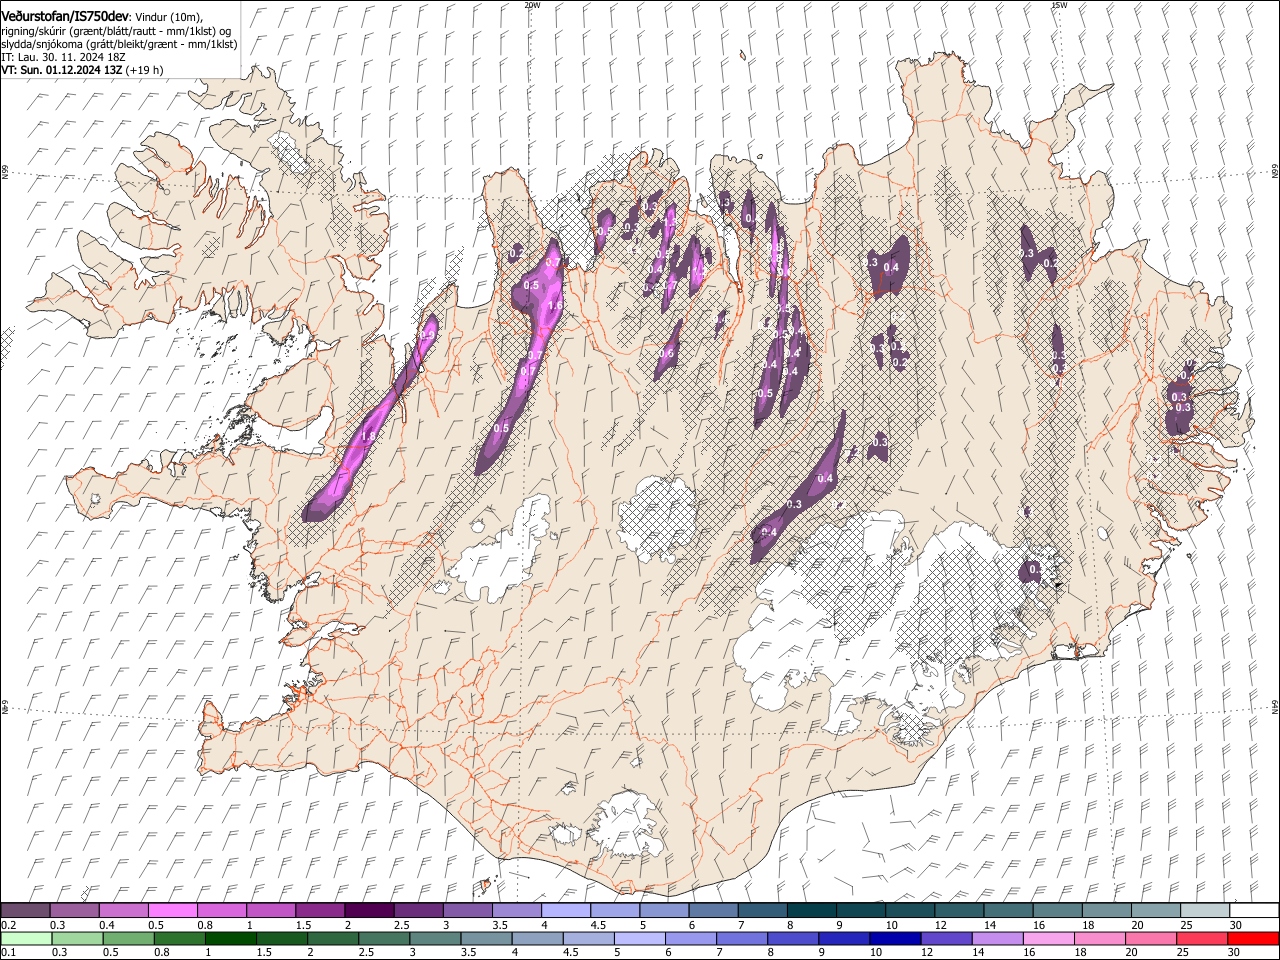This screenshot has width=1280, height=960.
Task: Click the '0.1' number label under bottom legend row
Action: (9, 952)
